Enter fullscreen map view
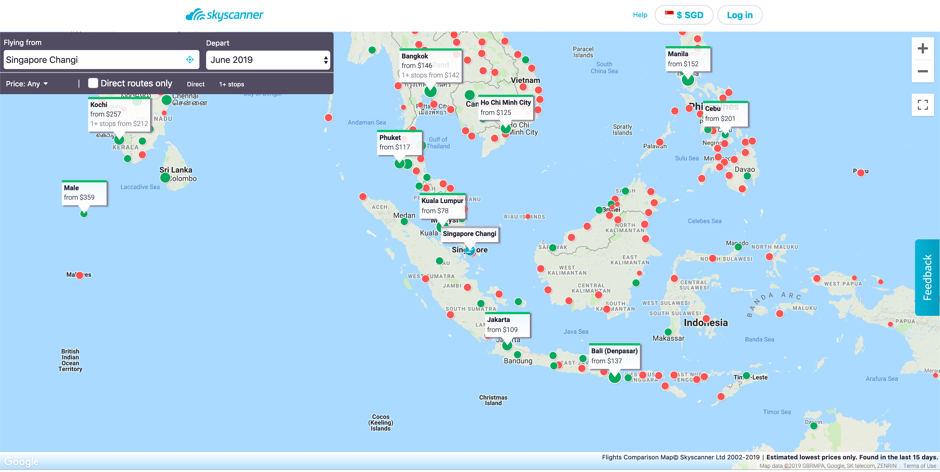The image size is (940, 472). point(922,105)
